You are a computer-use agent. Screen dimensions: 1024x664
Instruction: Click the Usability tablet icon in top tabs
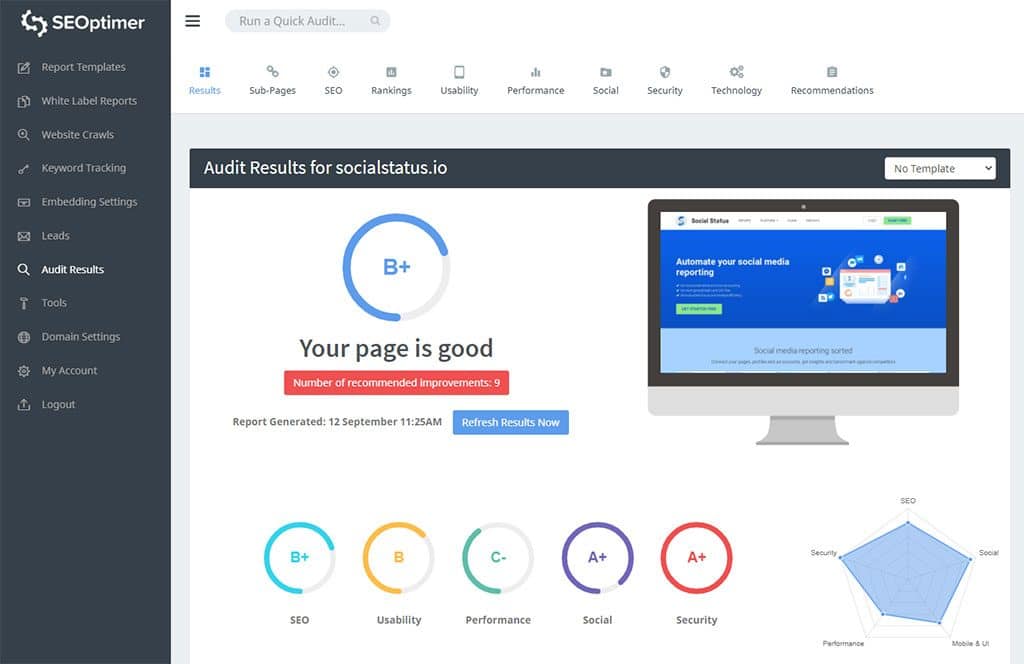(459, 72)
